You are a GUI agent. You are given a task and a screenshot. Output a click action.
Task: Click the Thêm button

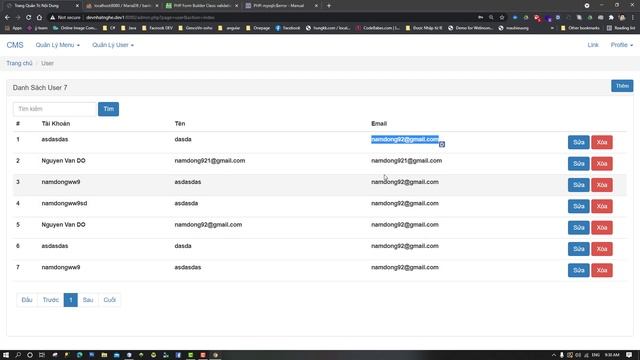(x=622, y=86)
